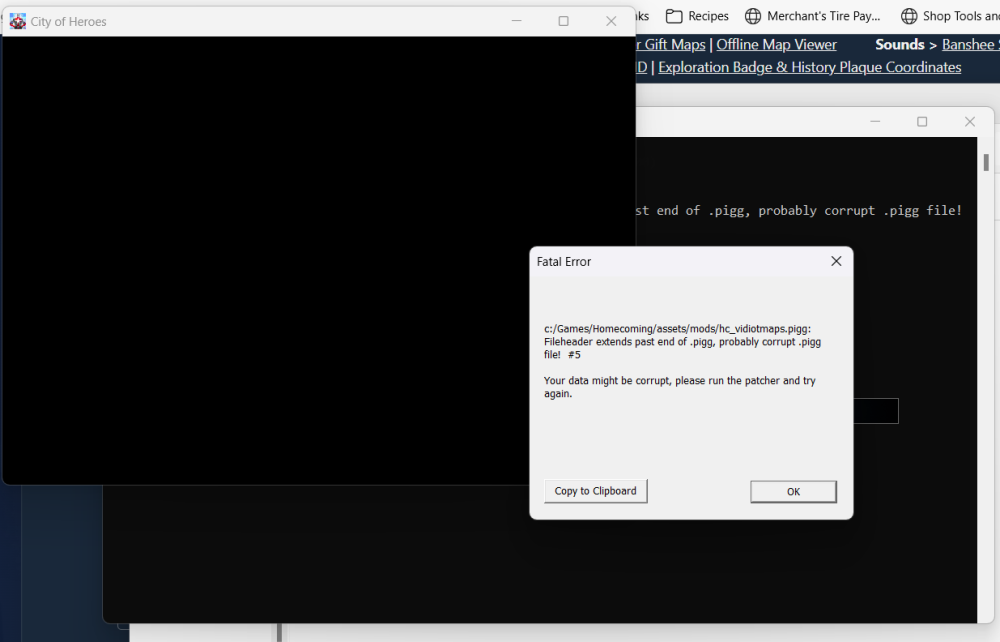
Task: Open the Offline Map Viewer link
Action: pyautogui.click(x=776, y=44)
